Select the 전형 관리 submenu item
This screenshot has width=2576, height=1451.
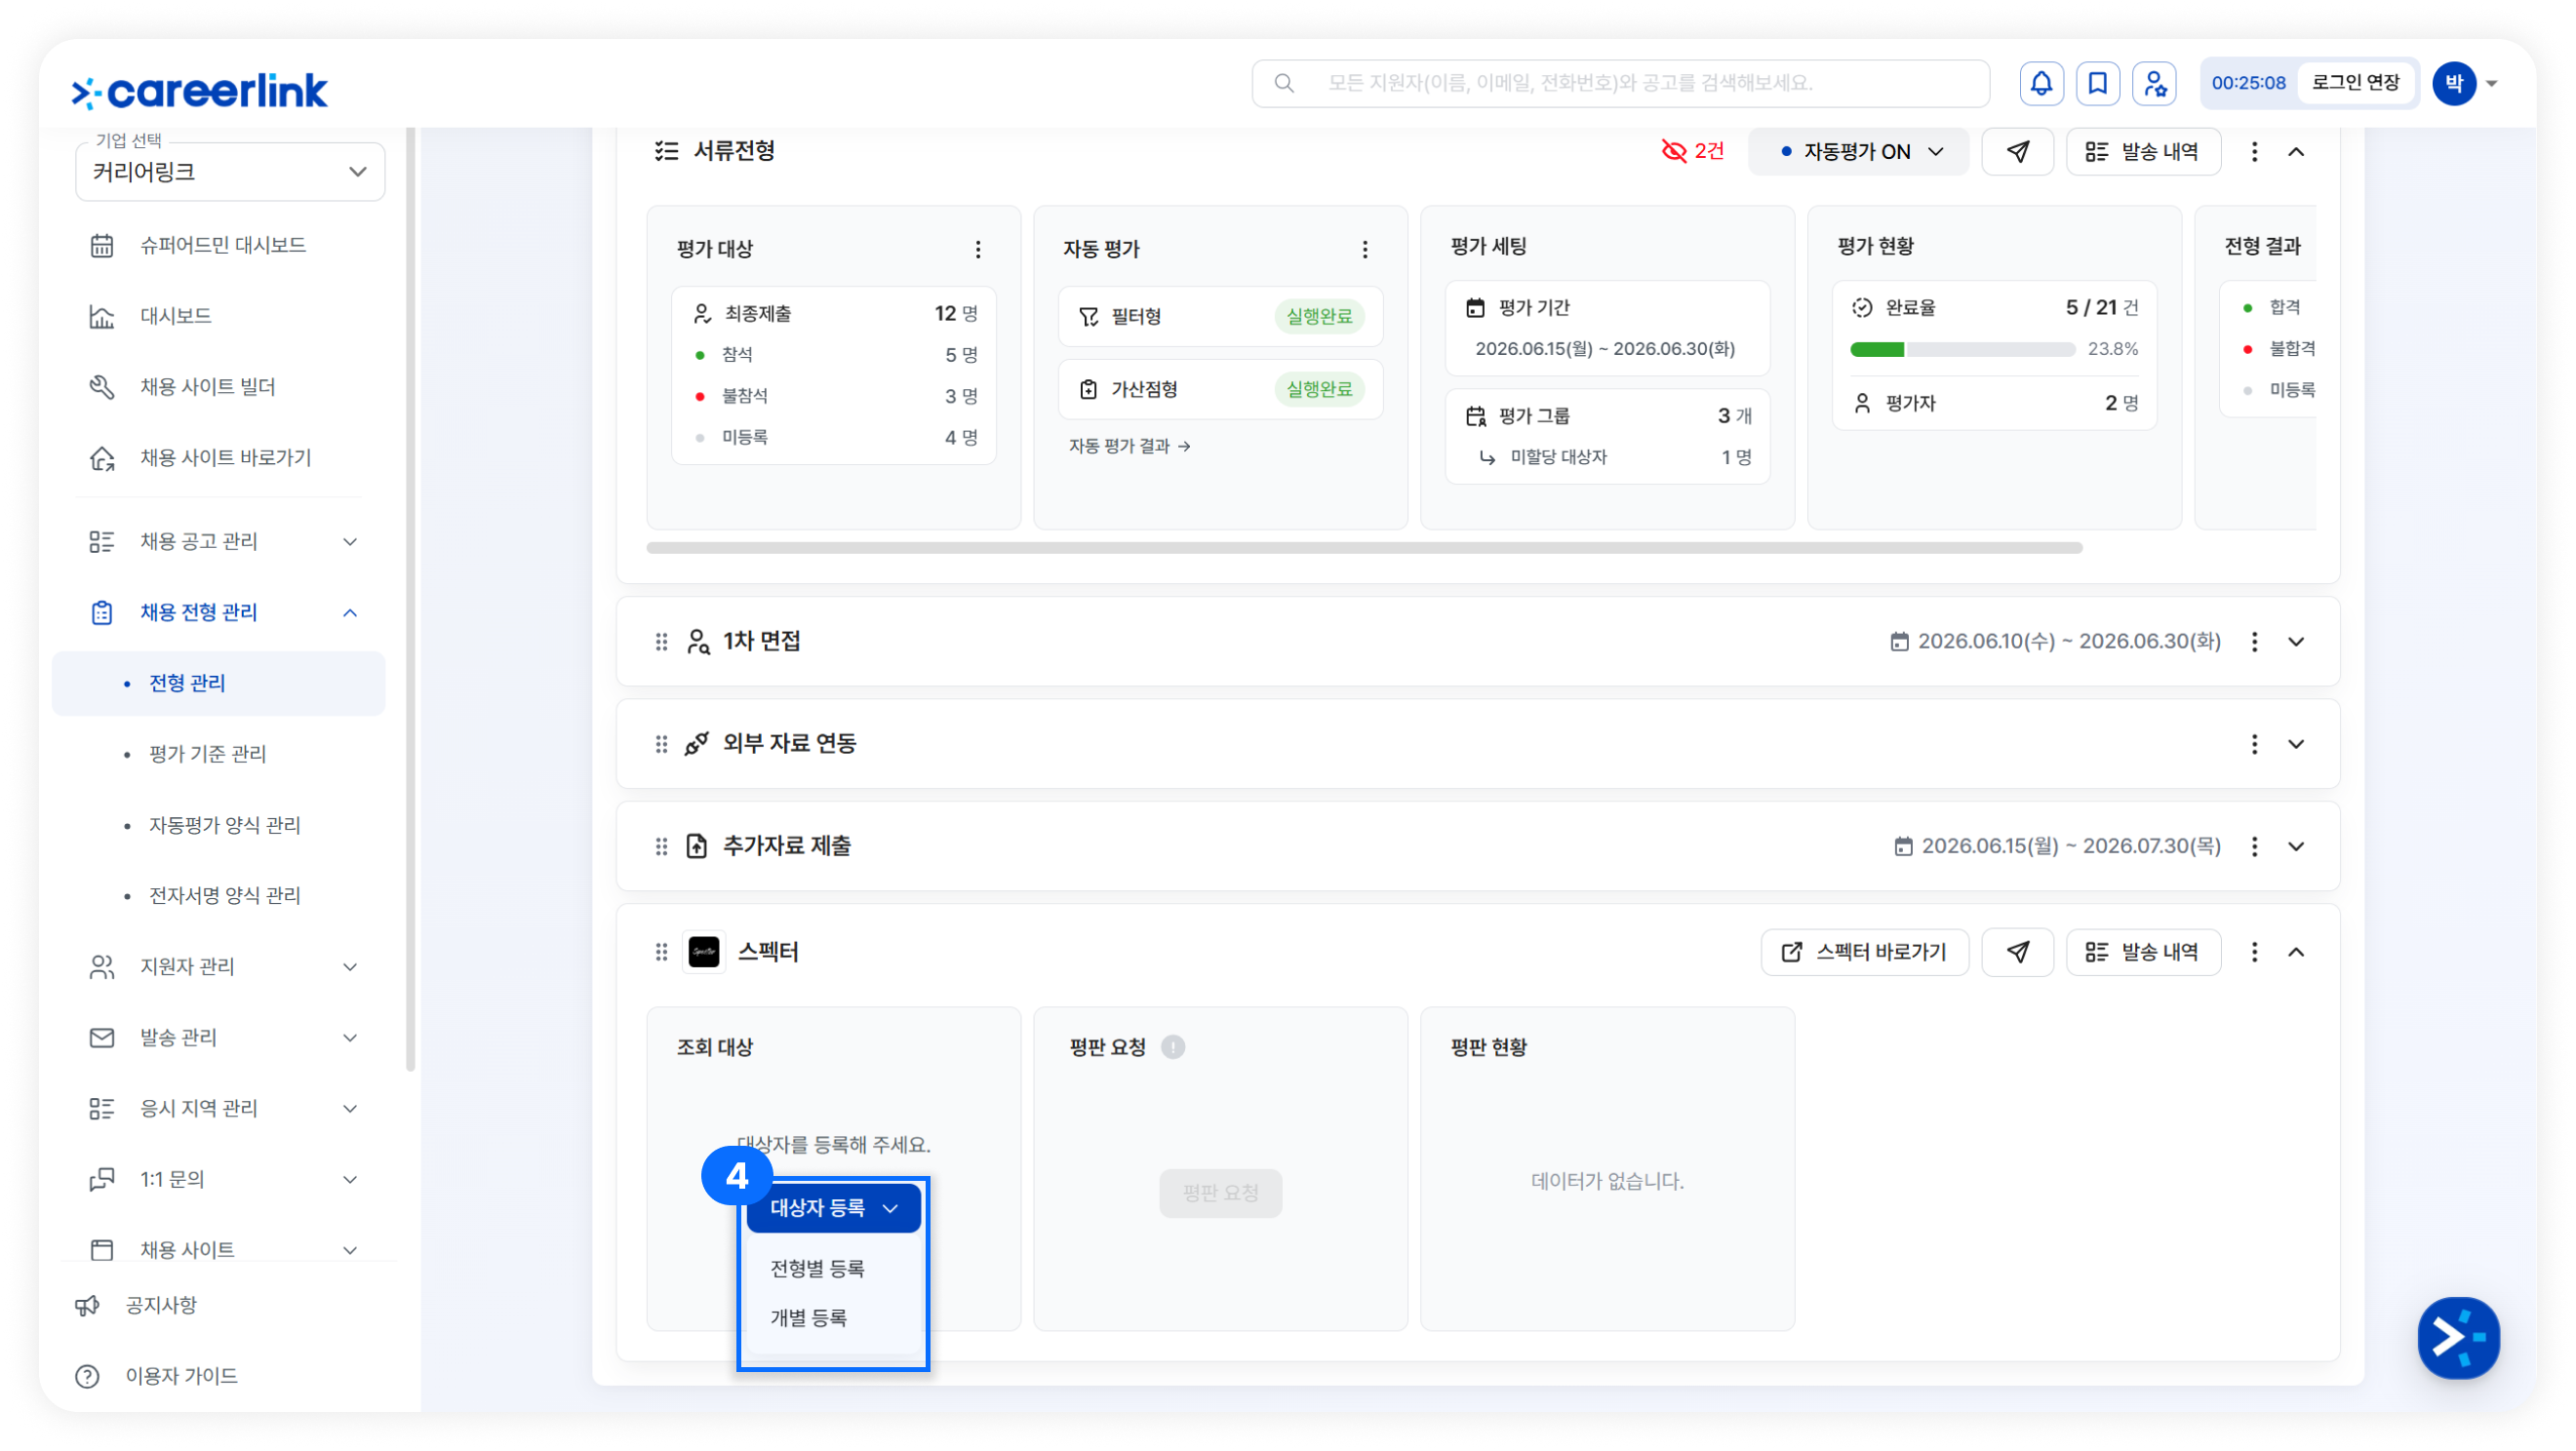point(219,684)
